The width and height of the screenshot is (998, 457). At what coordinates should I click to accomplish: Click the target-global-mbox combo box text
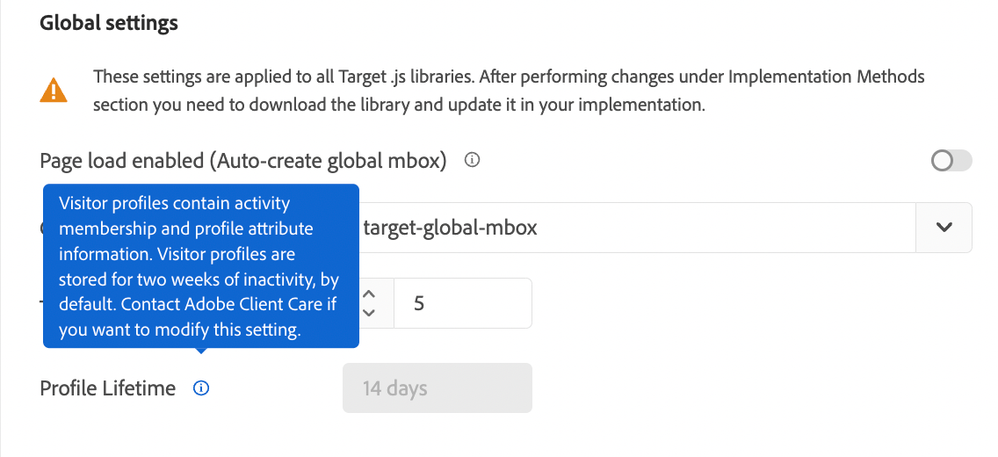pyautogui.click(x=450, y=228)
